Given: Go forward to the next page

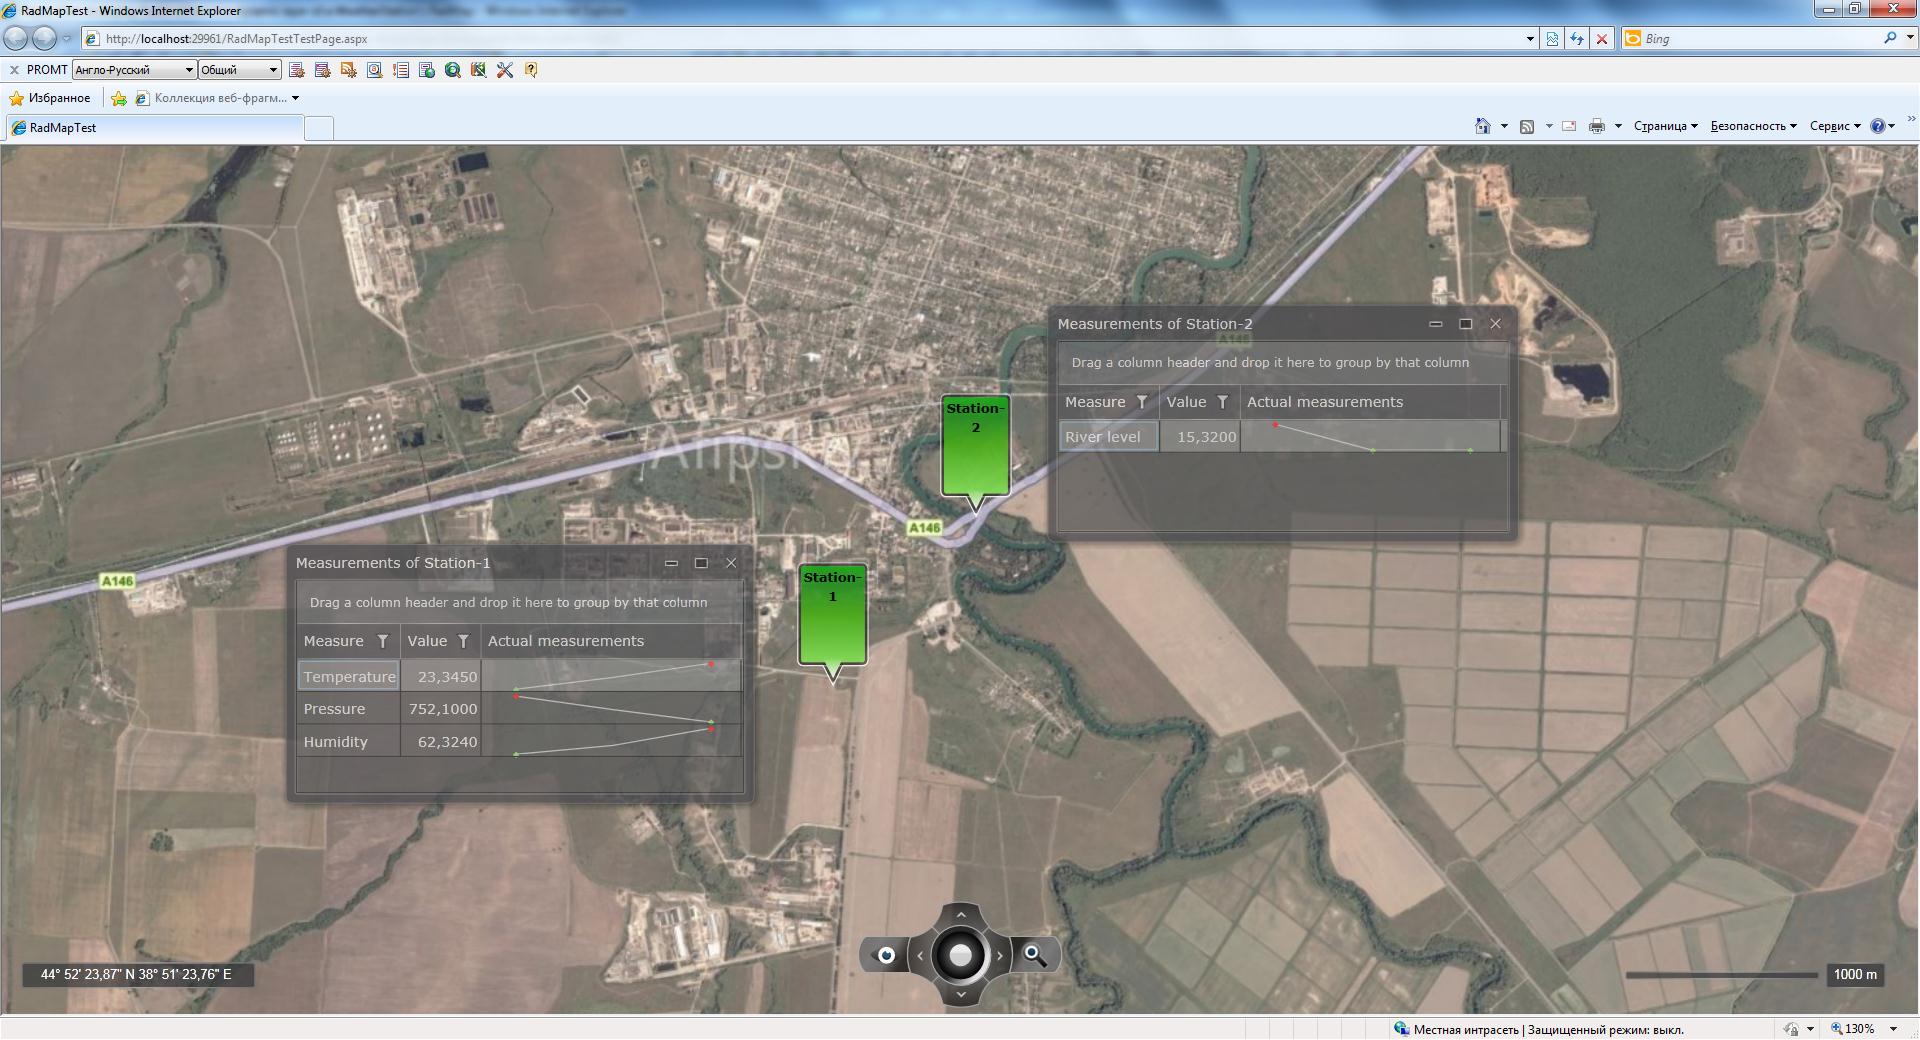Looking at the screenshot, I should point(44,38).
